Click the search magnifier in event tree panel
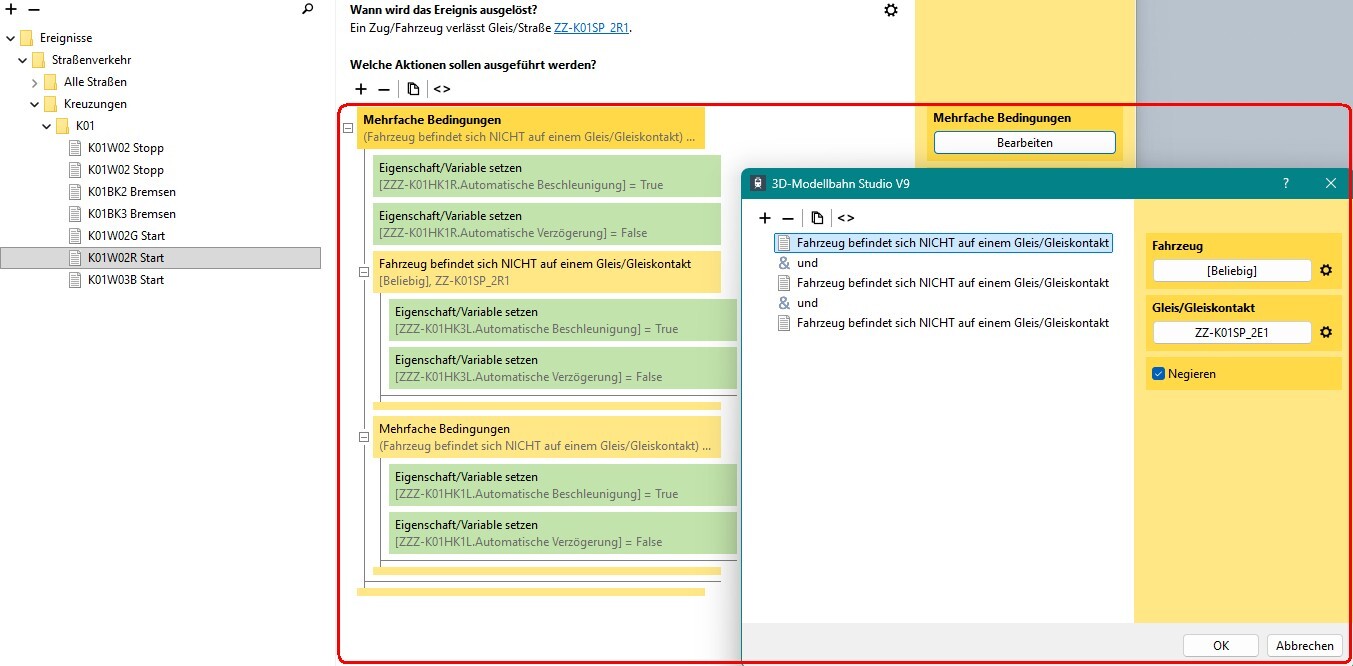This screenshot has width=1353, height=666. (307, 9)
